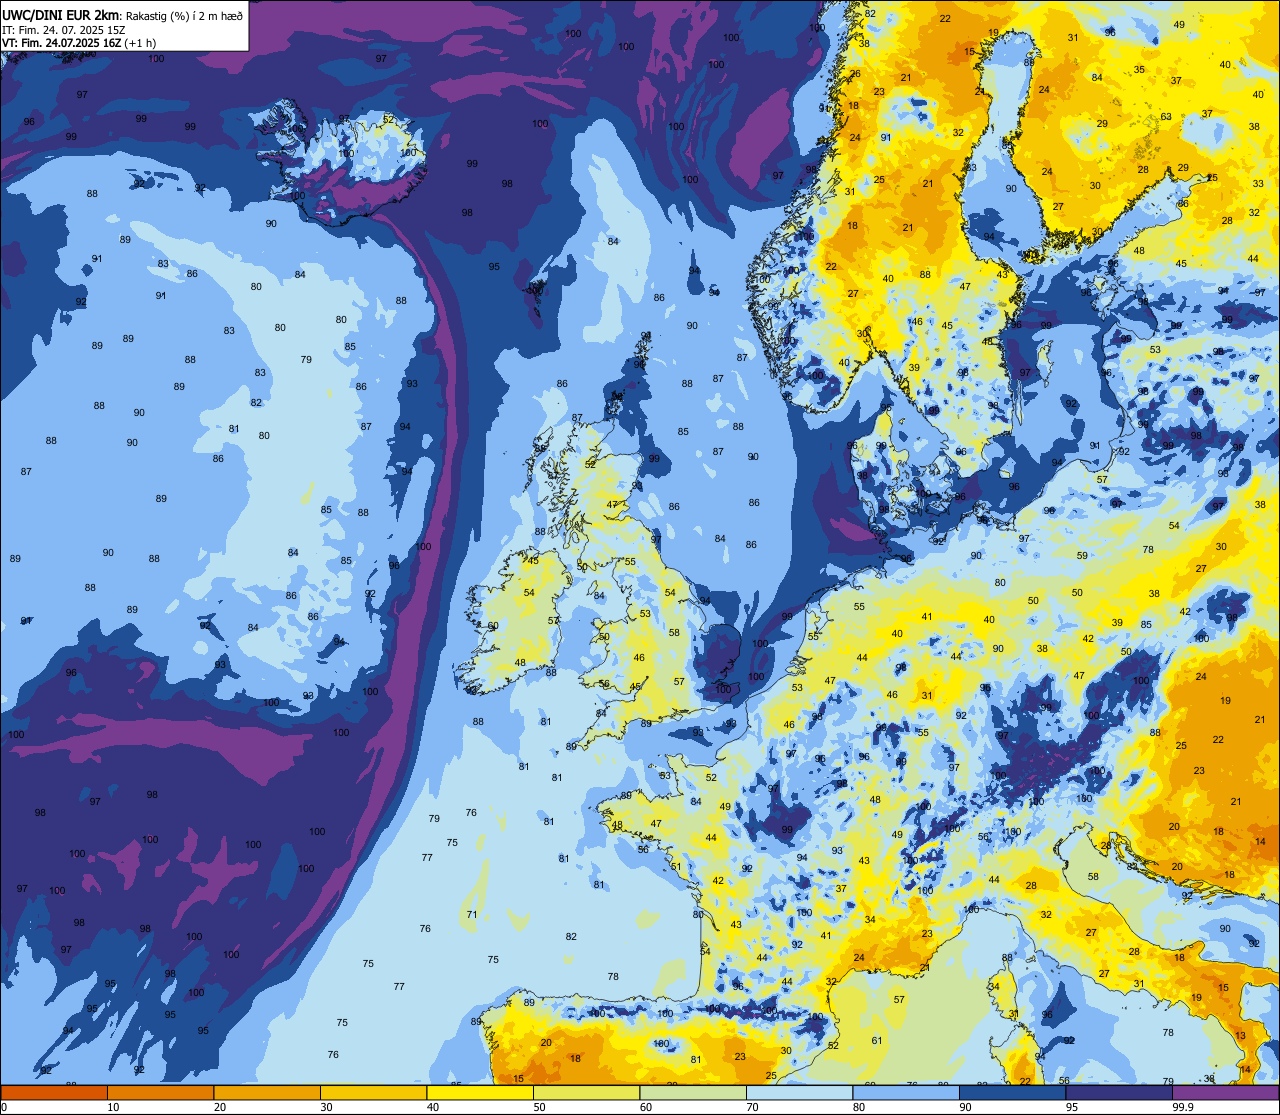Click the humidity value "59" on the map

click(x=1082, y=555)
